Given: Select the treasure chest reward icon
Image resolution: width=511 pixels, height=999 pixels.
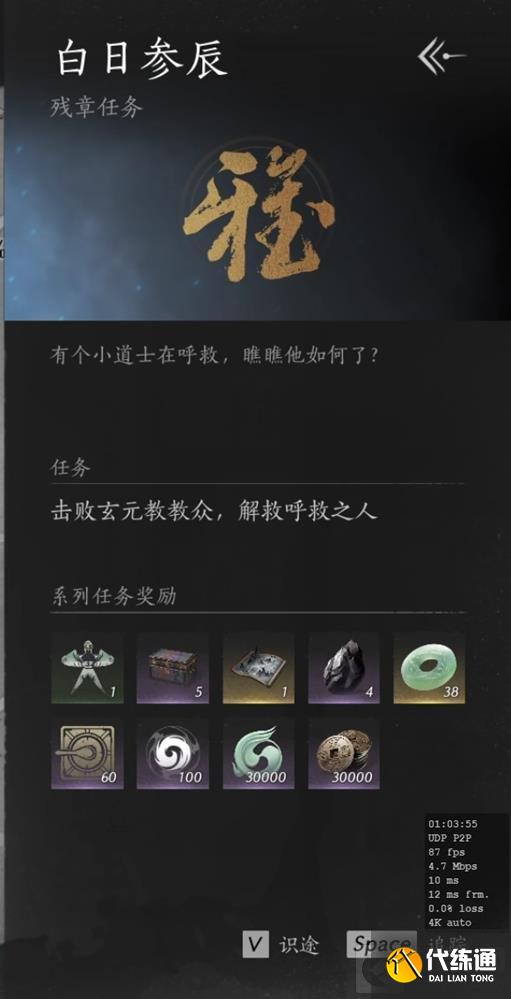Looking at the screenshot, I should [173, 668].
